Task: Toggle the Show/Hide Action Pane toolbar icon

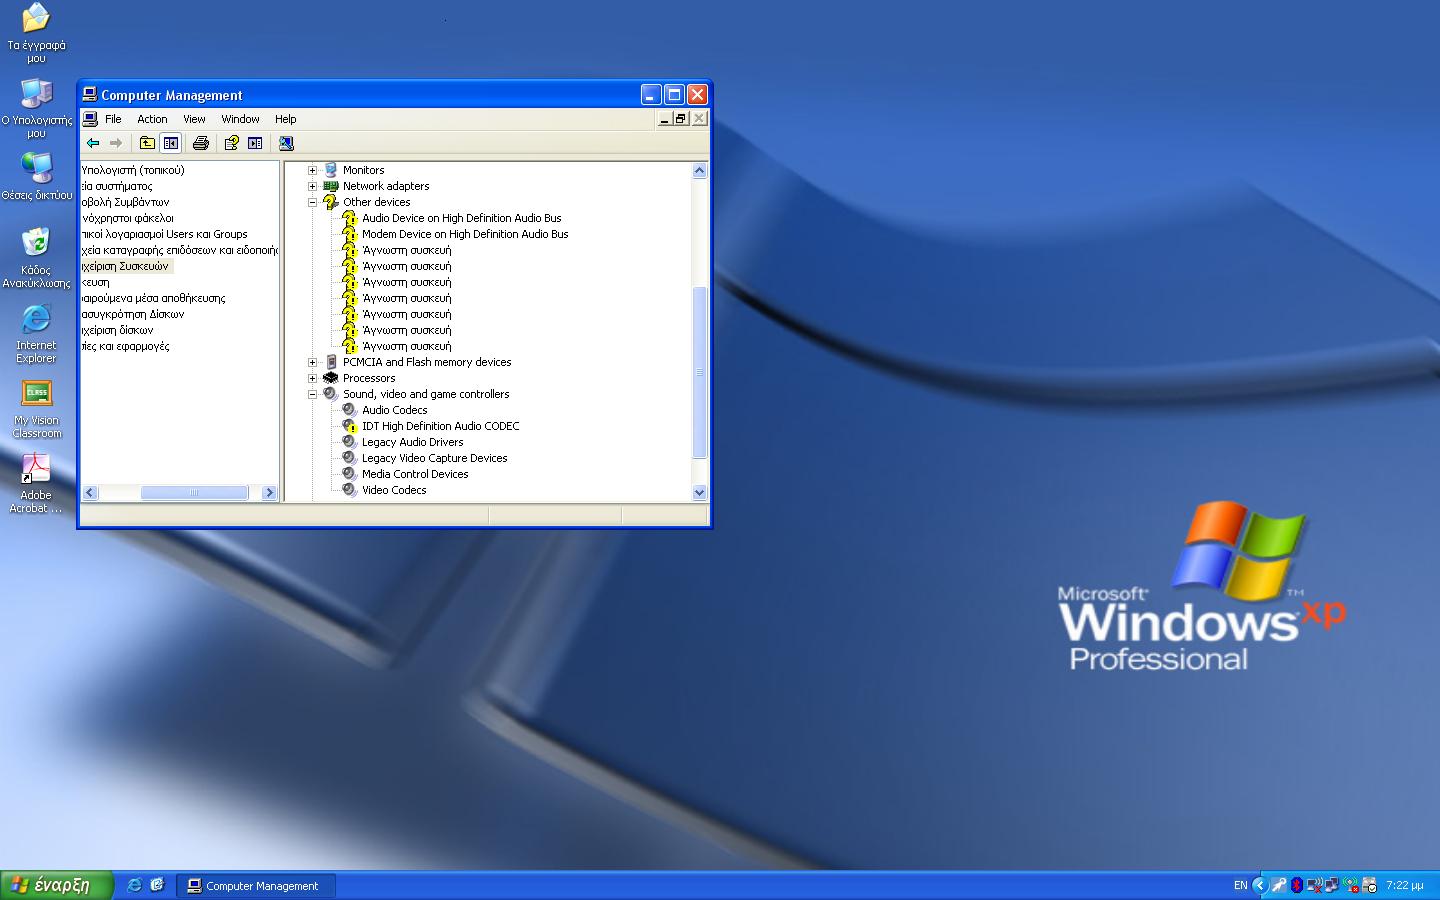Action: coord(255,143)
